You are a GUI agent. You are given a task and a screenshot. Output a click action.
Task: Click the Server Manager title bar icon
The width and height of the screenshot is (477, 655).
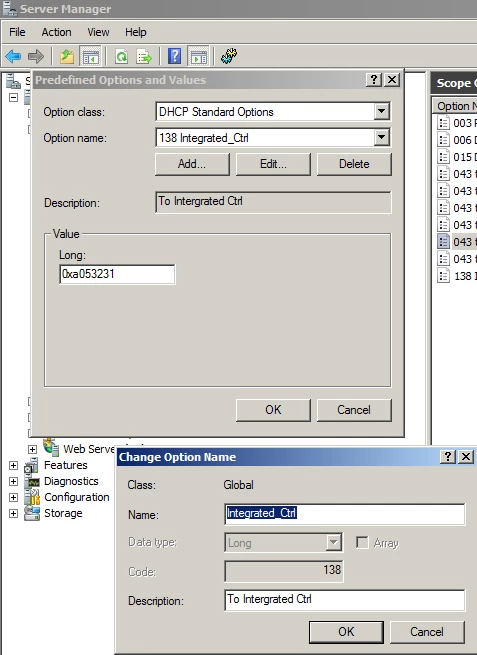[10, 8]
